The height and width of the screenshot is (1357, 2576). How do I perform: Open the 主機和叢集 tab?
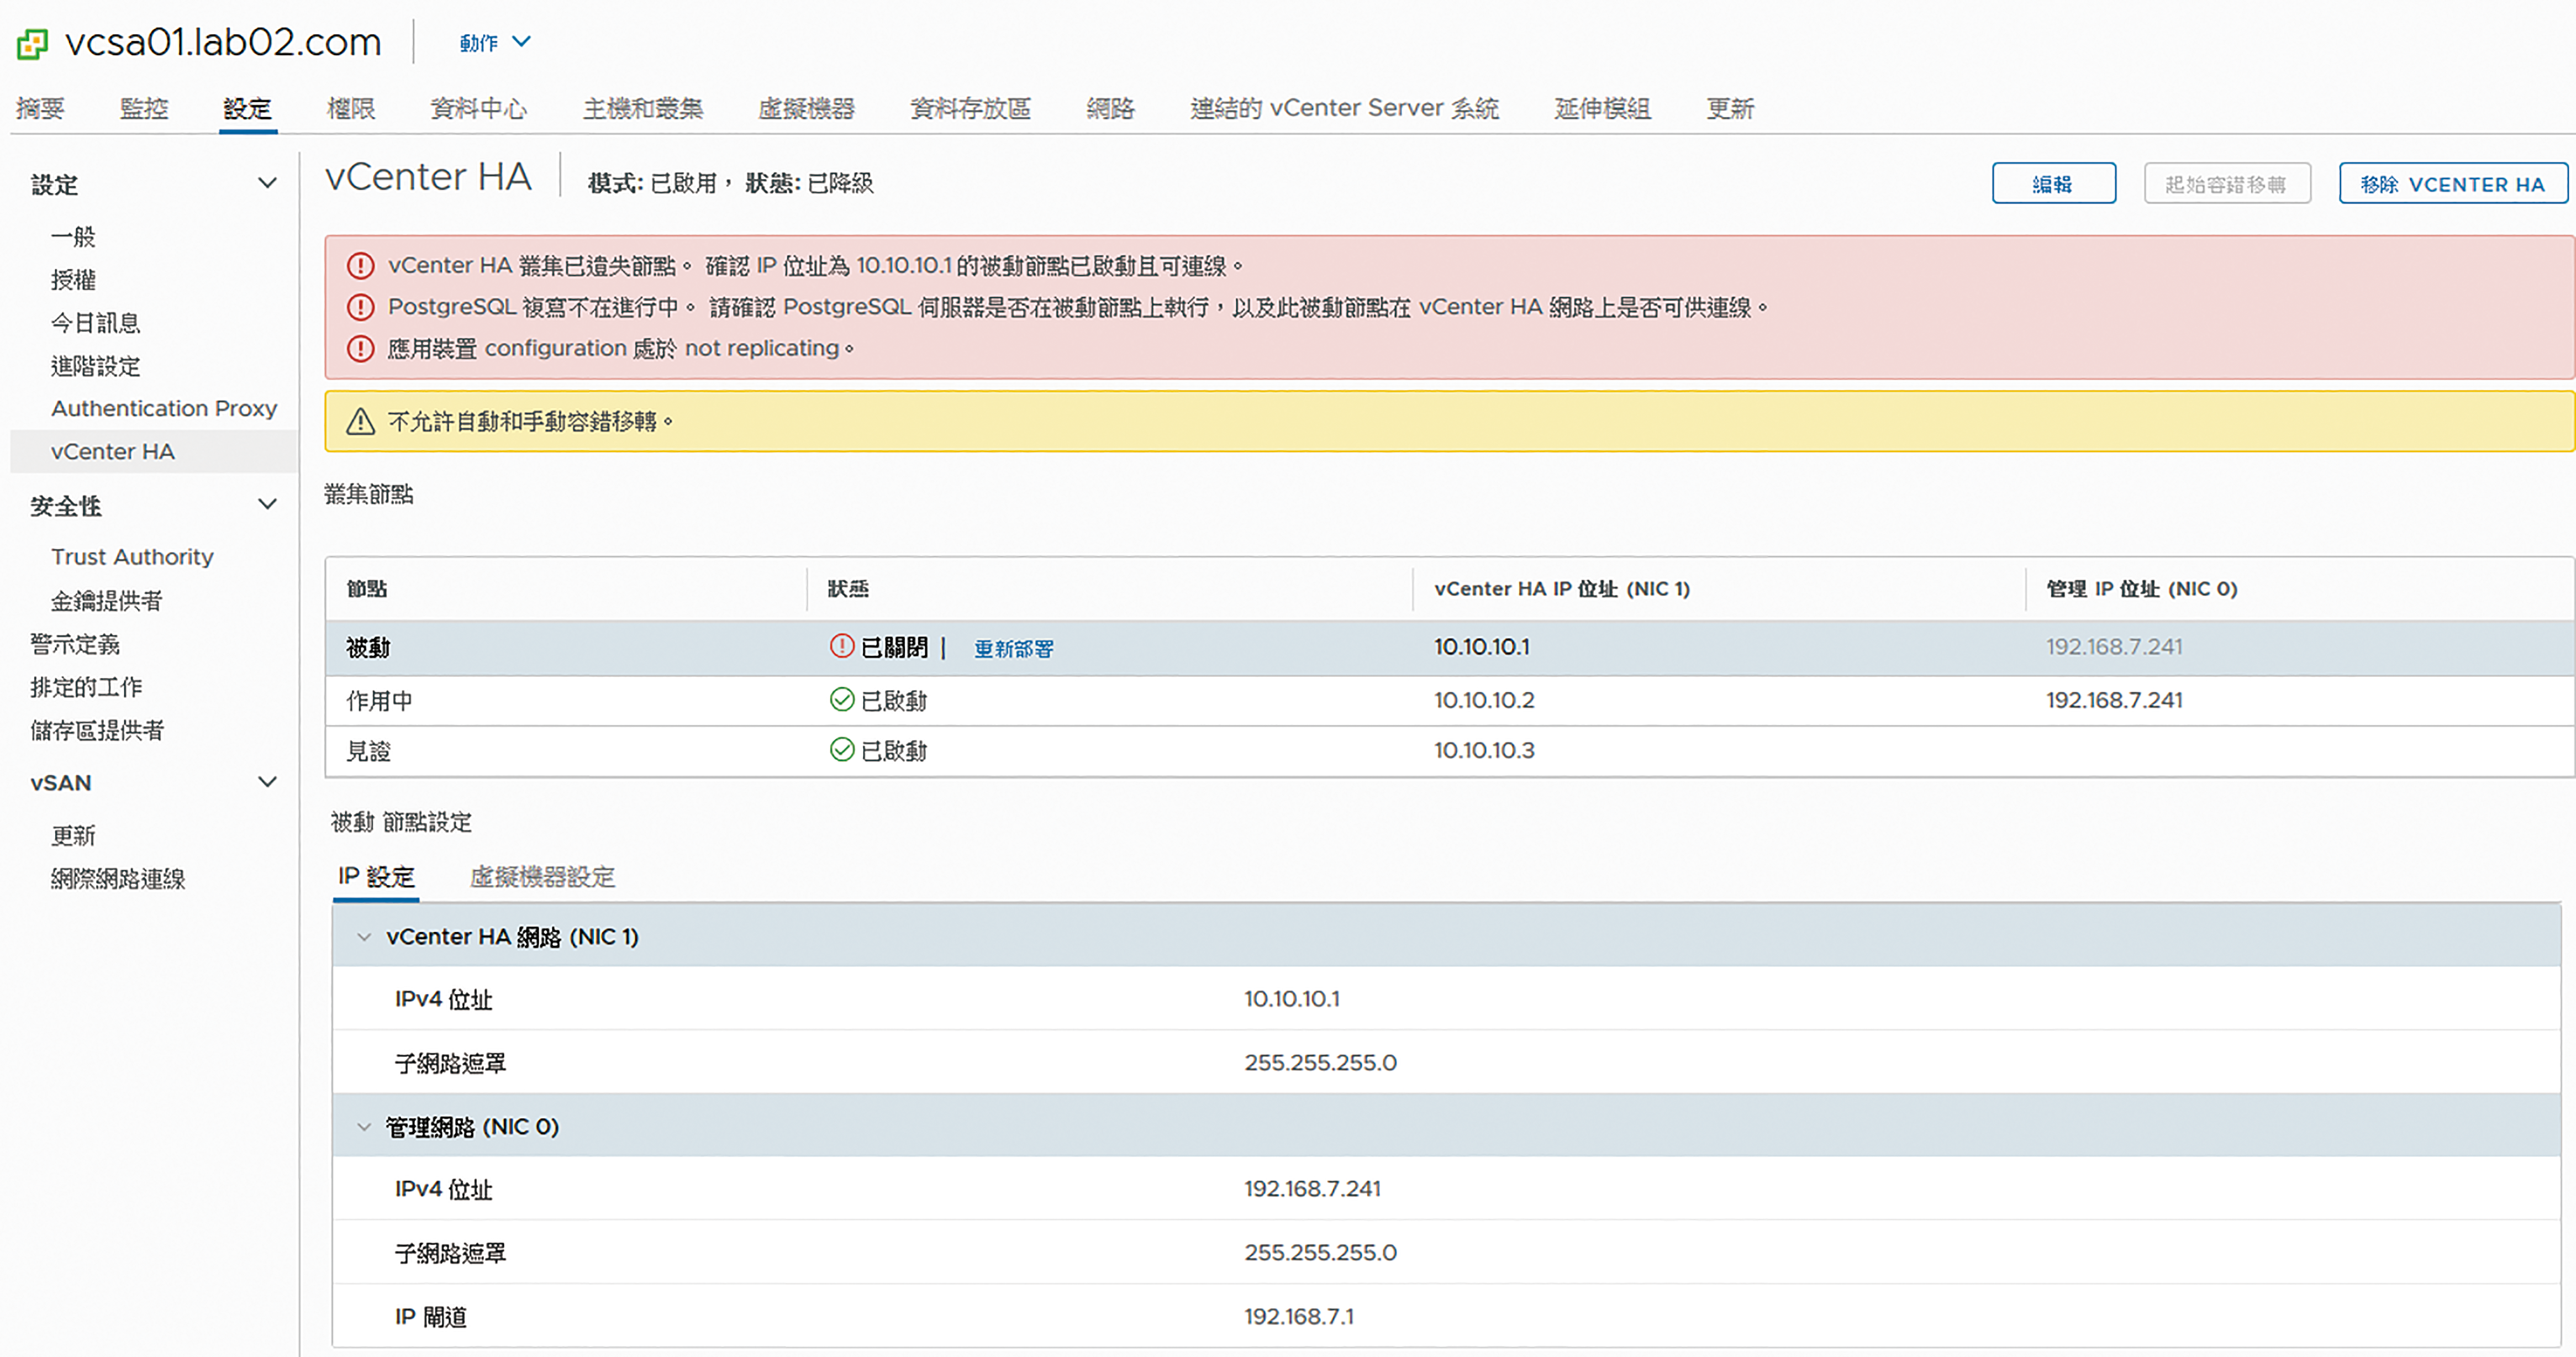click(643, 108)
